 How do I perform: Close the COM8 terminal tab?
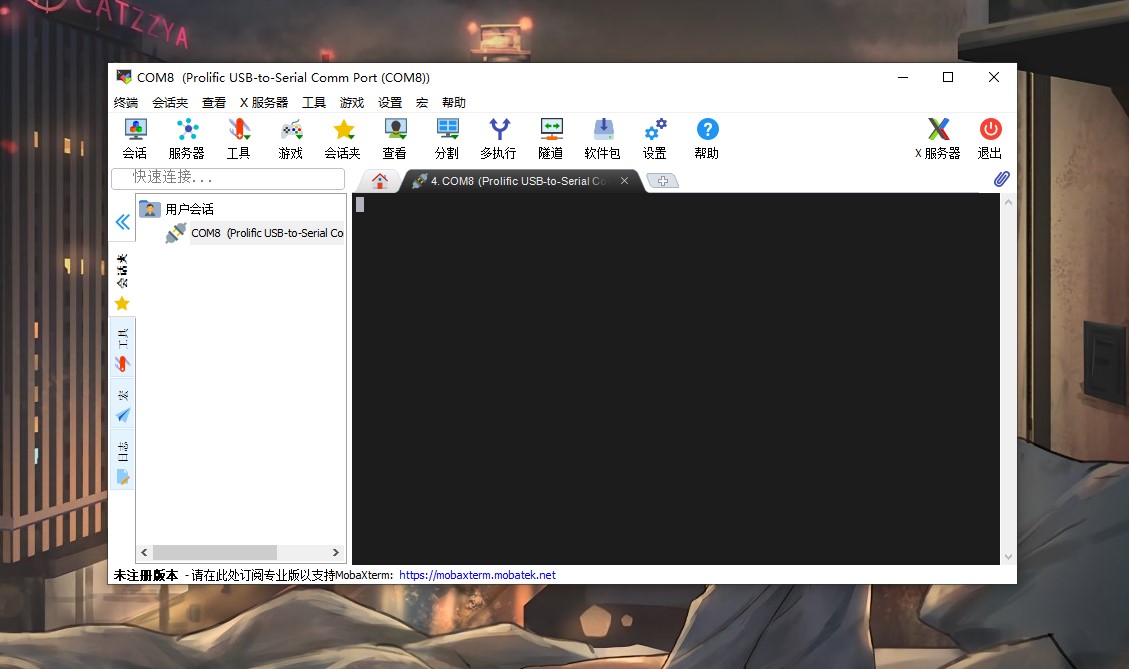click(624, 181)
